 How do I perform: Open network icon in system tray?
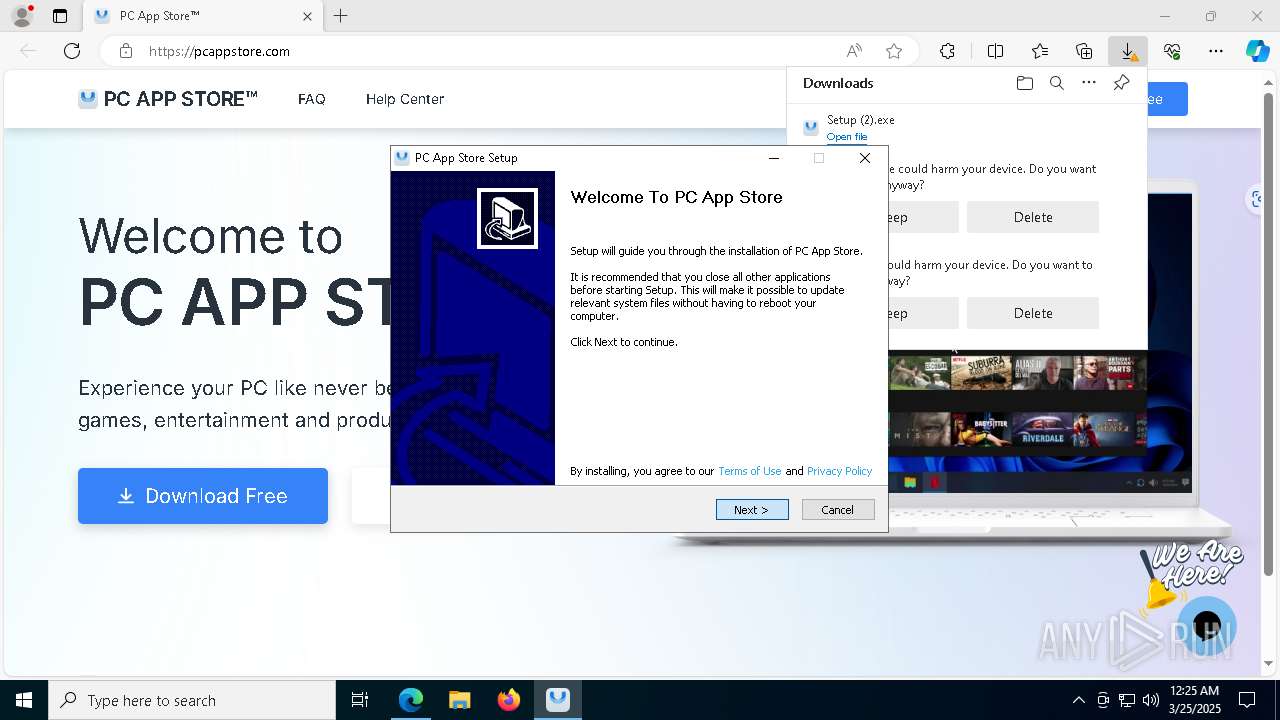1127,700
